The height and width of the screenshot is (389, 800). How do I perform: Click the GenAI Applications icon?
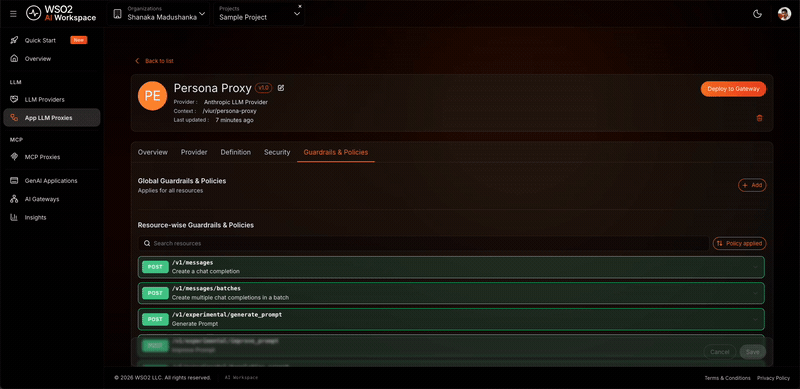pyautogui.click(x=14, y=181)
